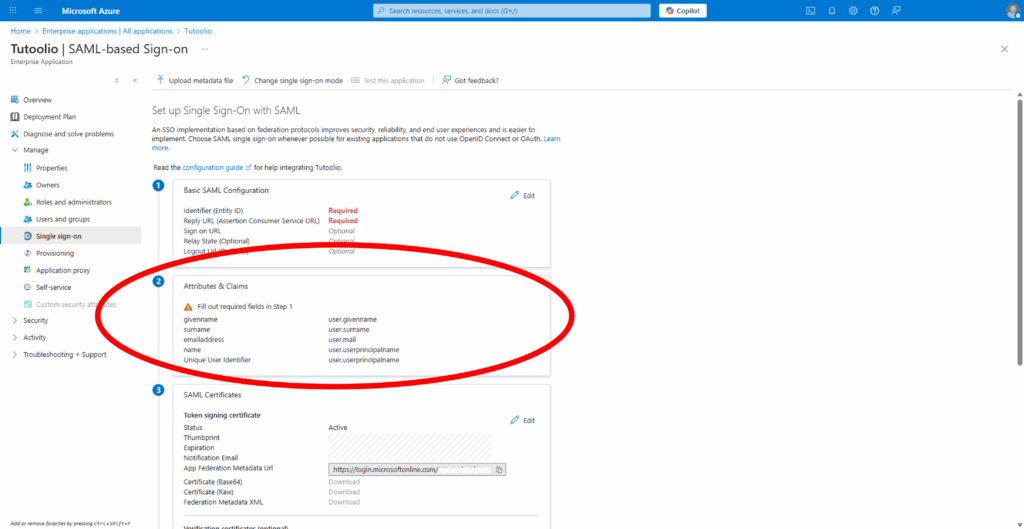Collapse the Manage section
Image resolution: width=1024 pixels, height=529 pixels.
tap(14, 150)
